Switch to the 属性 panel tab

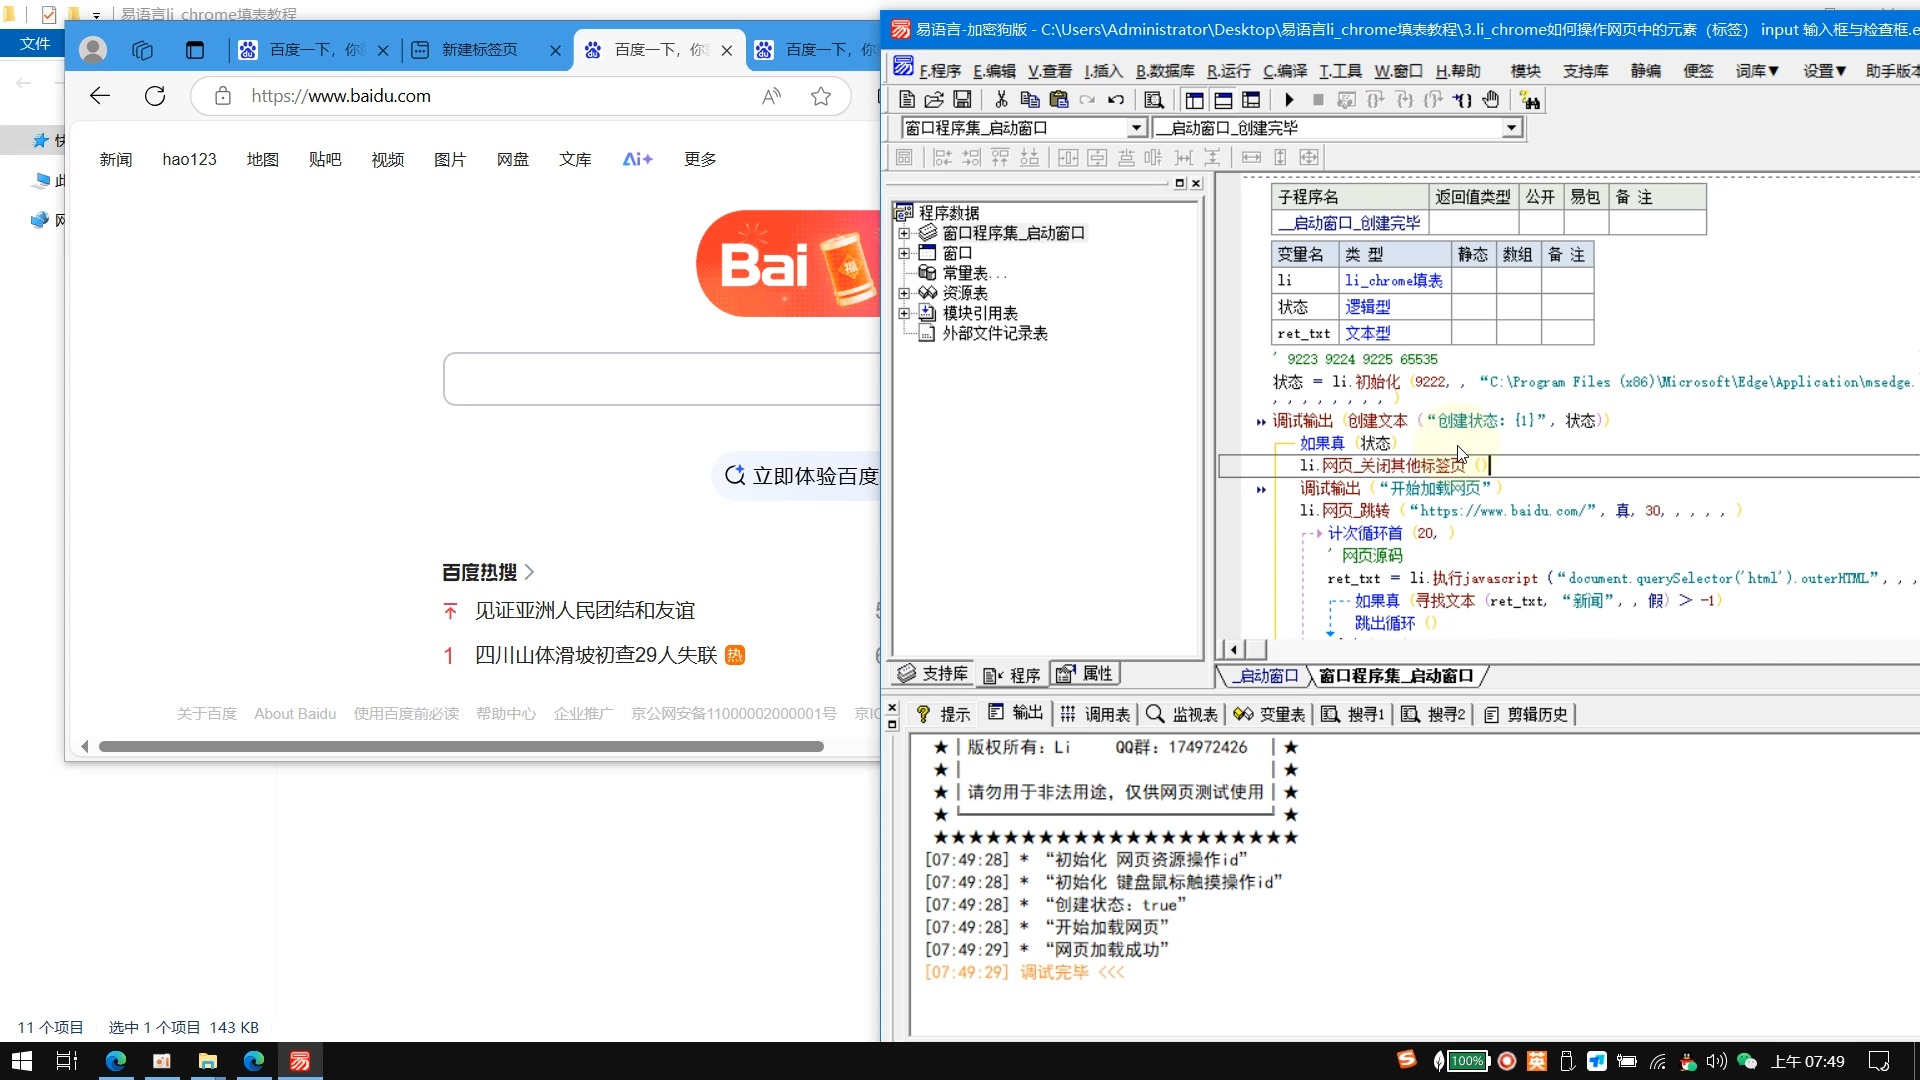[1085, 674]
